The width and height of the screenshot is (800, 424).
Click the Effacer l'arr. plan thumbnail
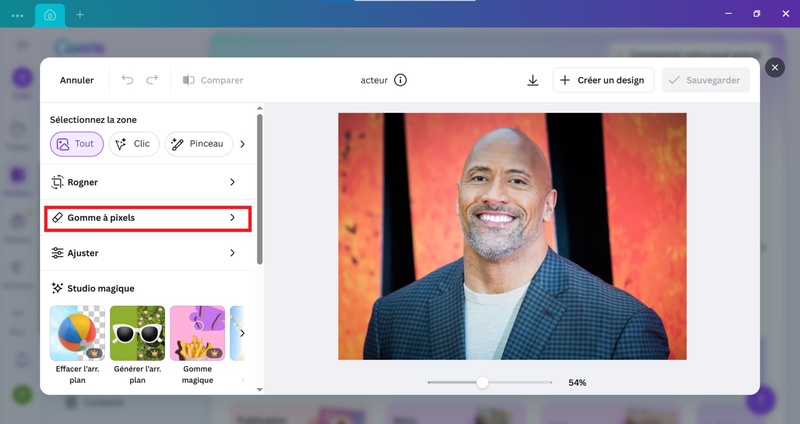point(78,333)
